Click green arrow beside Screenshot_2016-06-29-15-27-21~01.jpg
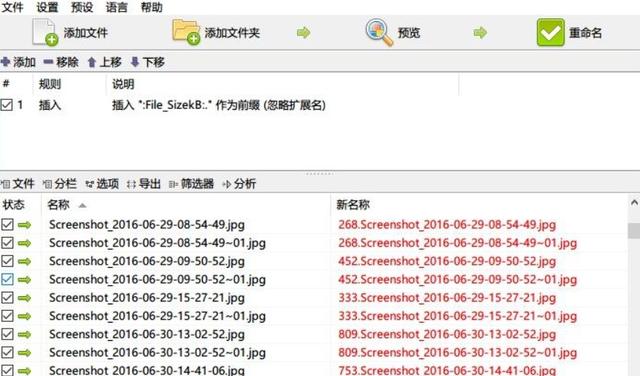The image size is (640, 376). [x=24, y=316]
